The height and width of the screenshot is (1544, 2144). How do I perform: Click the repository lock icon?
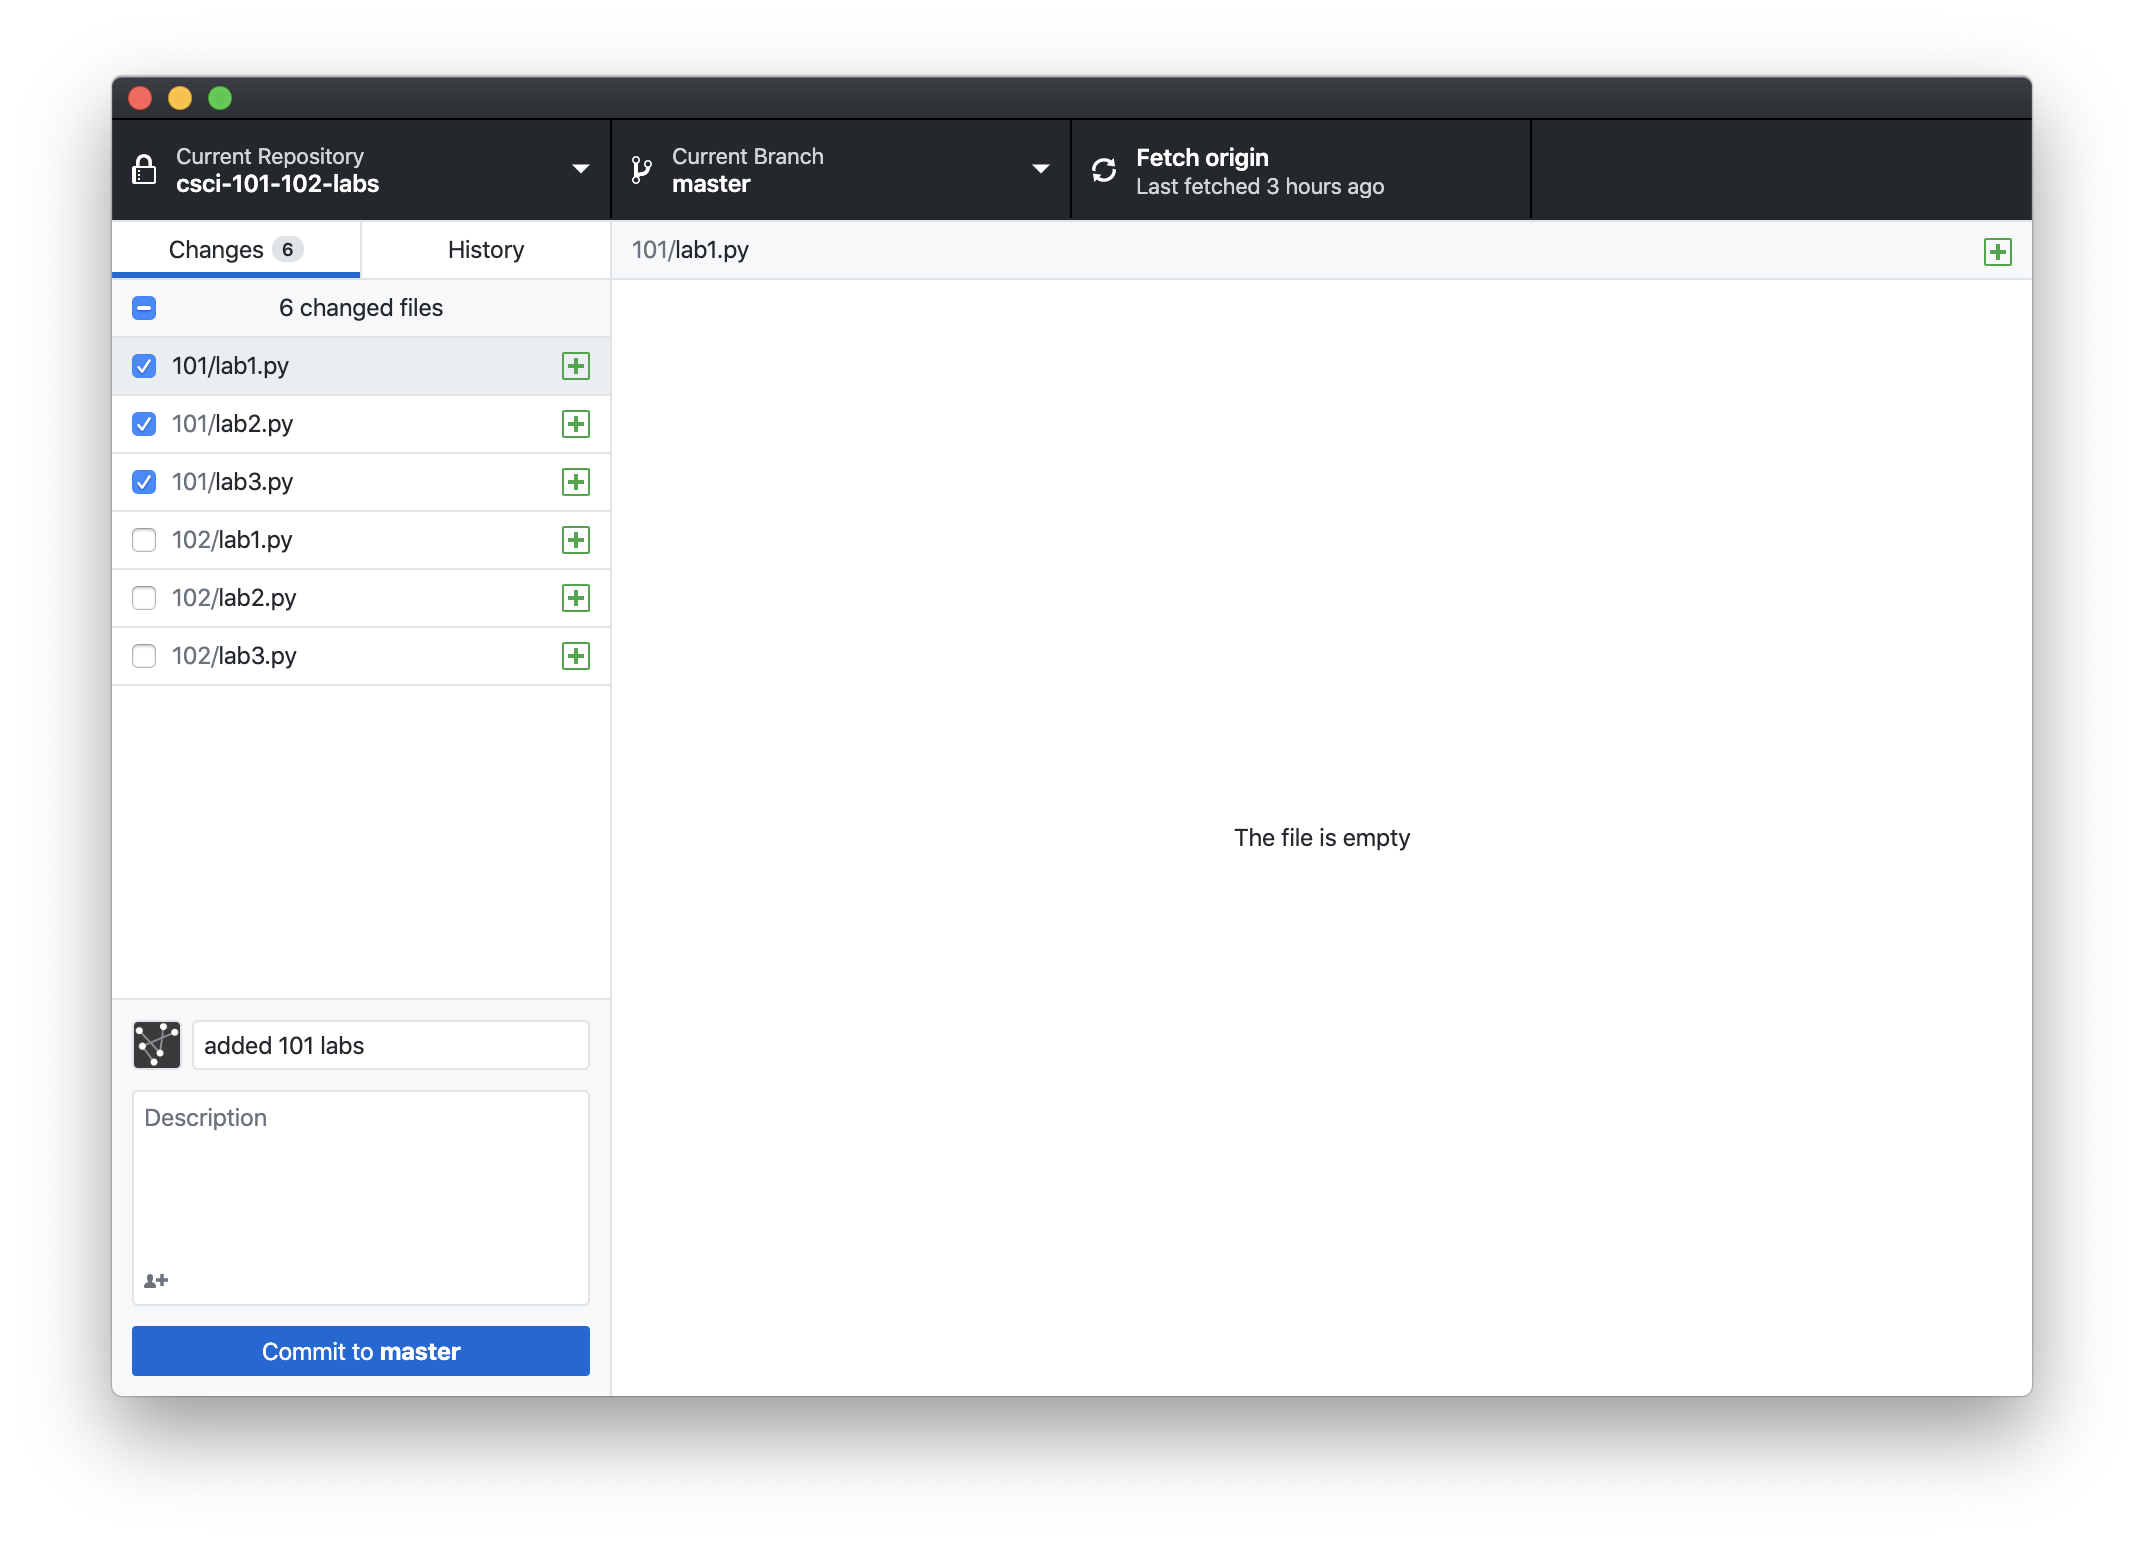point(144,170)
